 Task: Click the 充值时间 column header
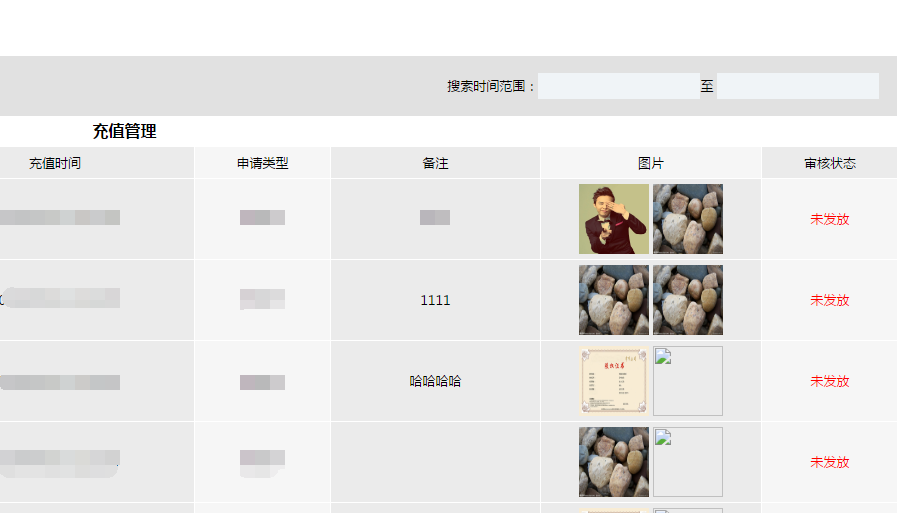click(x=55, y=164)
